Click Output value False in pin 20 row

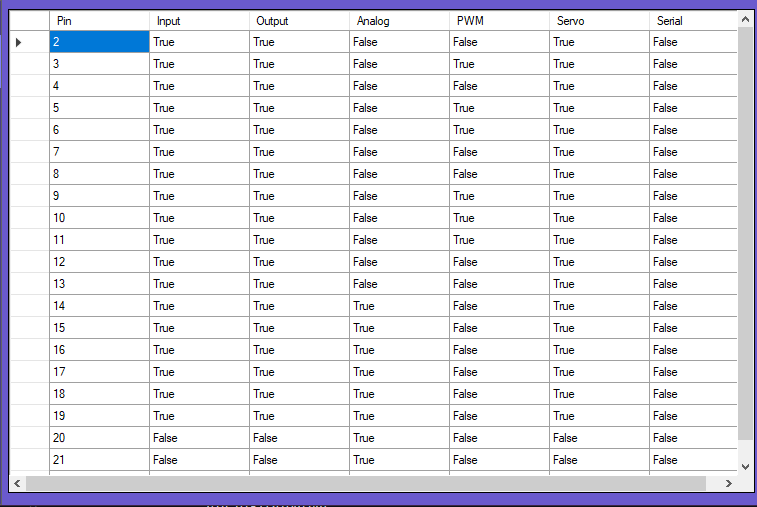[299, 437]
